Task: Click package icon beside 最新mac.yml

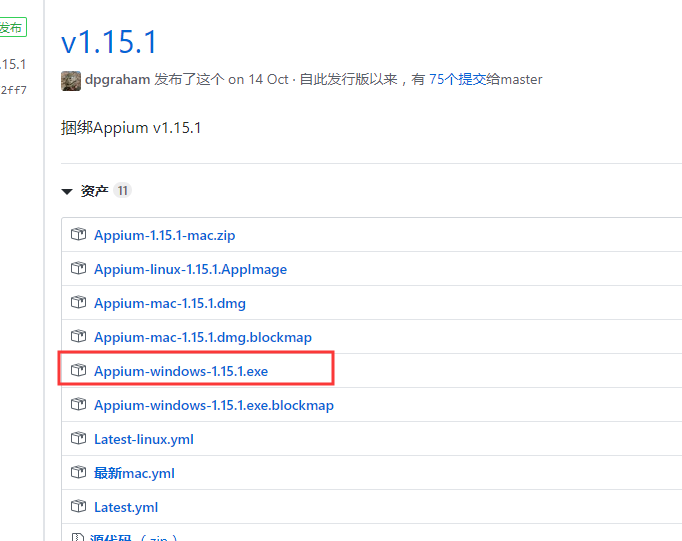Action: point(78,472)
